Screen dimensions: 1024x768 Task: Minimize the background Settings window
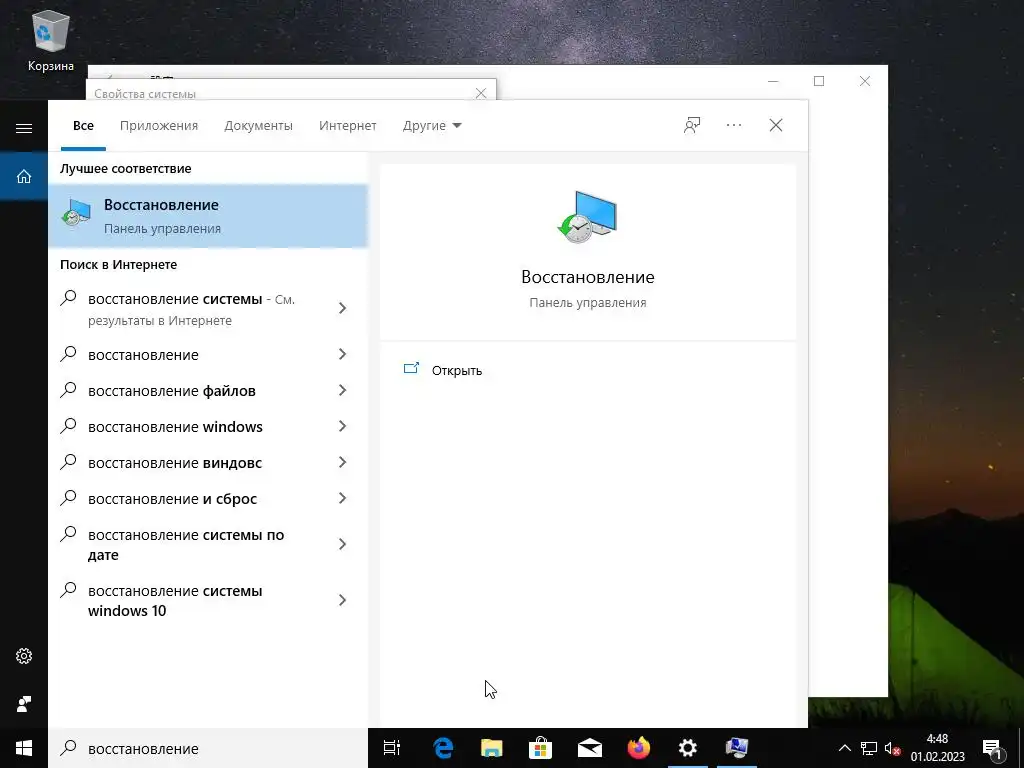[773, 81]
